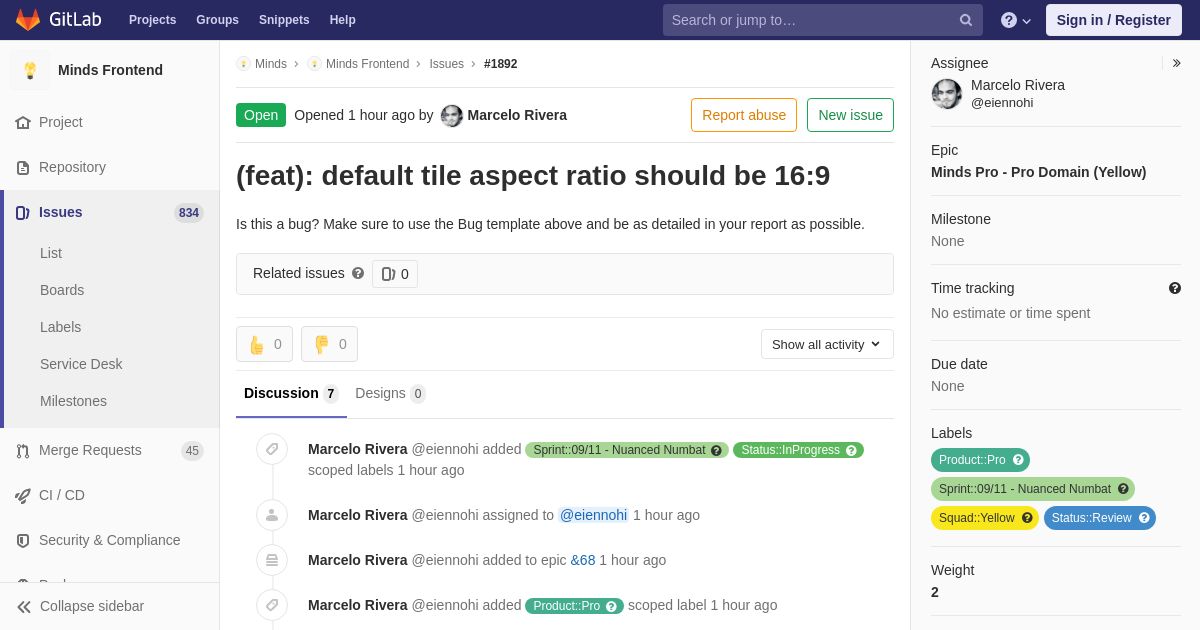Screen dimensions: 1200x630
Task: Open epic Minds Pro - Pro Domain (Yellow)
Action: coord(1038,172)
